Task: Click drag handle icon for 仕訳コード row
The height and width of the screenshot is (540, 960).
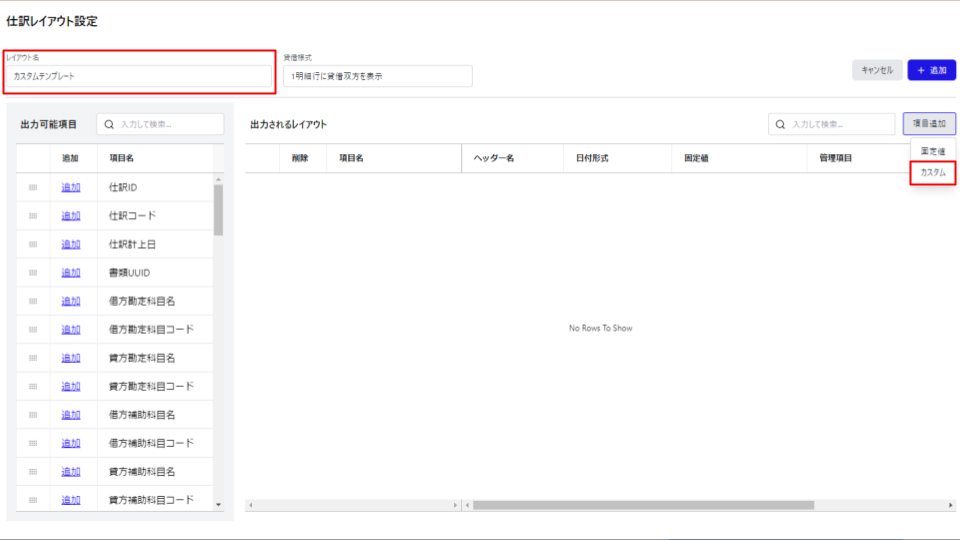Action: click(33, 216)
